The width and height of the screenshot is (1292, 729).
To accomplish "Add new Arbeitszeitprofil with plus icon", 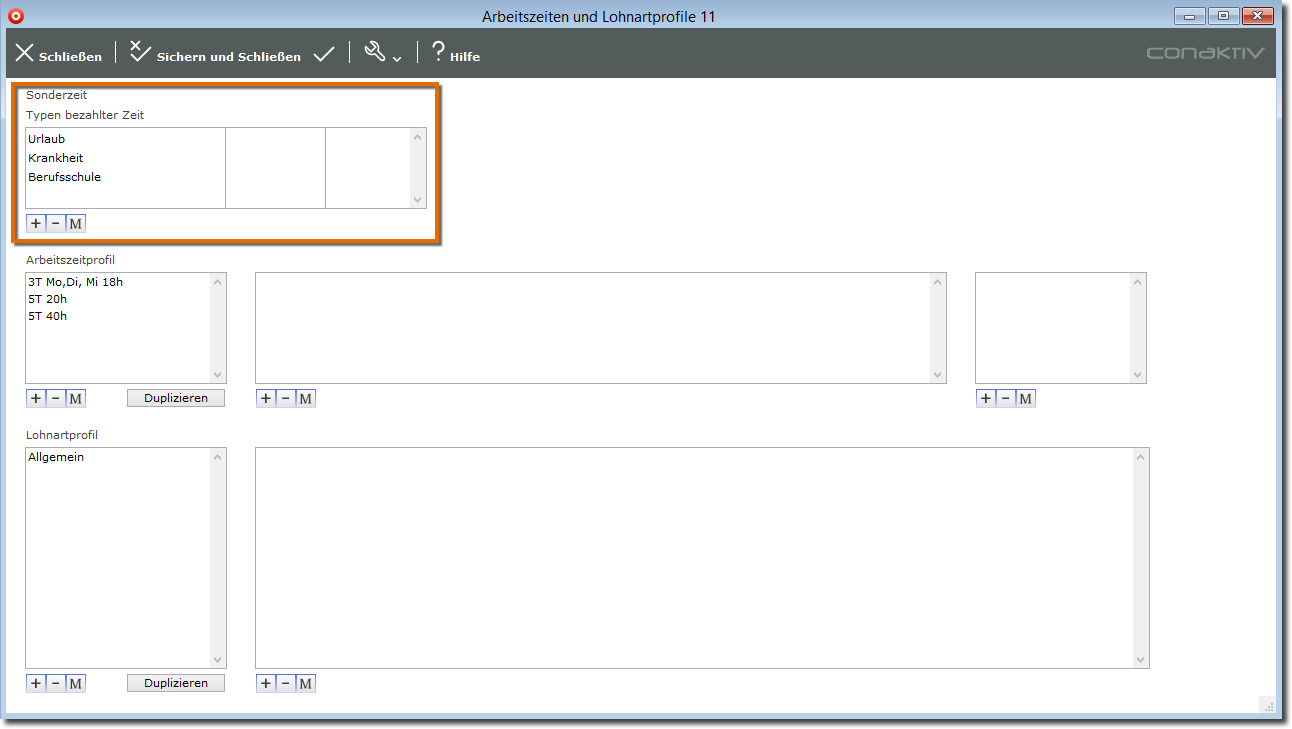I will pyautogui.click(x=36, y=398).
